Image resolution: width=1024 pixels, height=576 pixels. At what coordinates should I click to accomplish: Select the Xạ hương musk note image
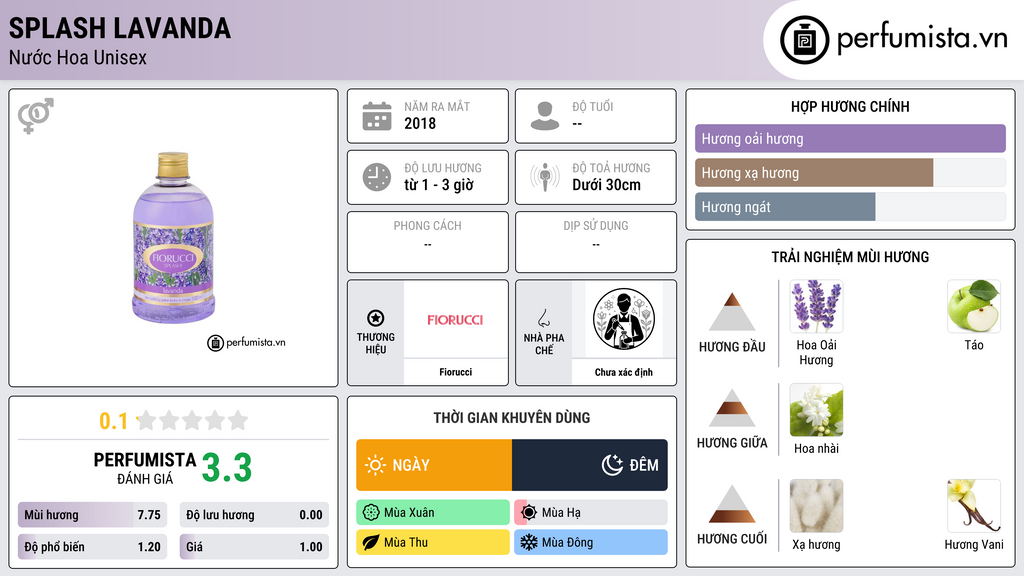pos(816,506)
